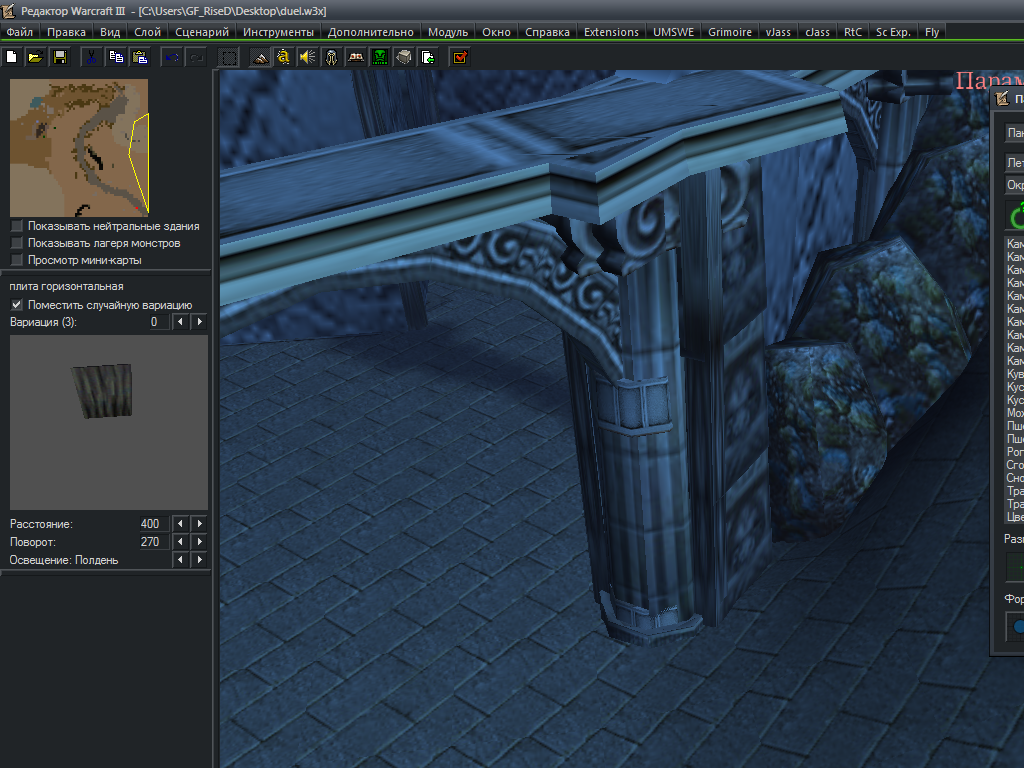This screenshot has width=1024, height=768.
Task: Click the Cut scissors icon
Action: click(x=91, y=57)
